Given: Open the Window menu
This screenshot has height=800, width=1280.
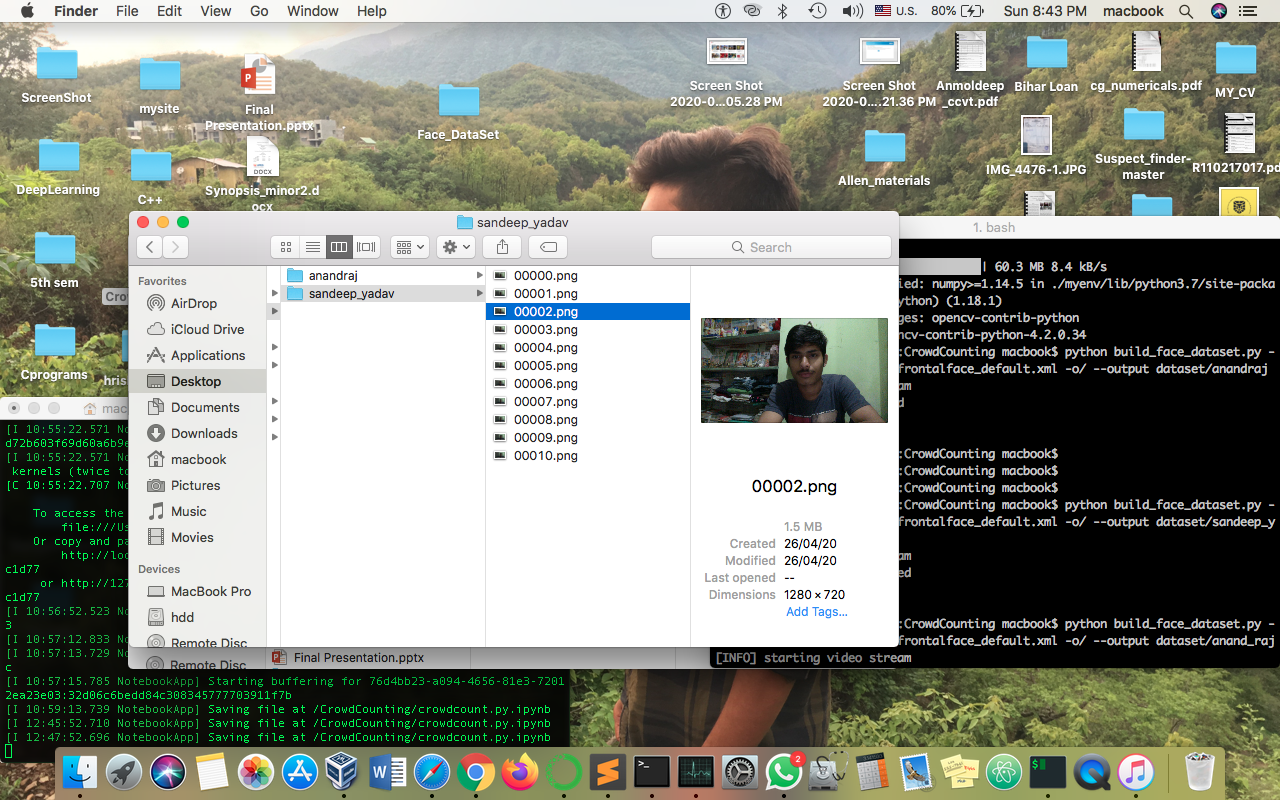Looking at the screenshot, I should (313, 11).
